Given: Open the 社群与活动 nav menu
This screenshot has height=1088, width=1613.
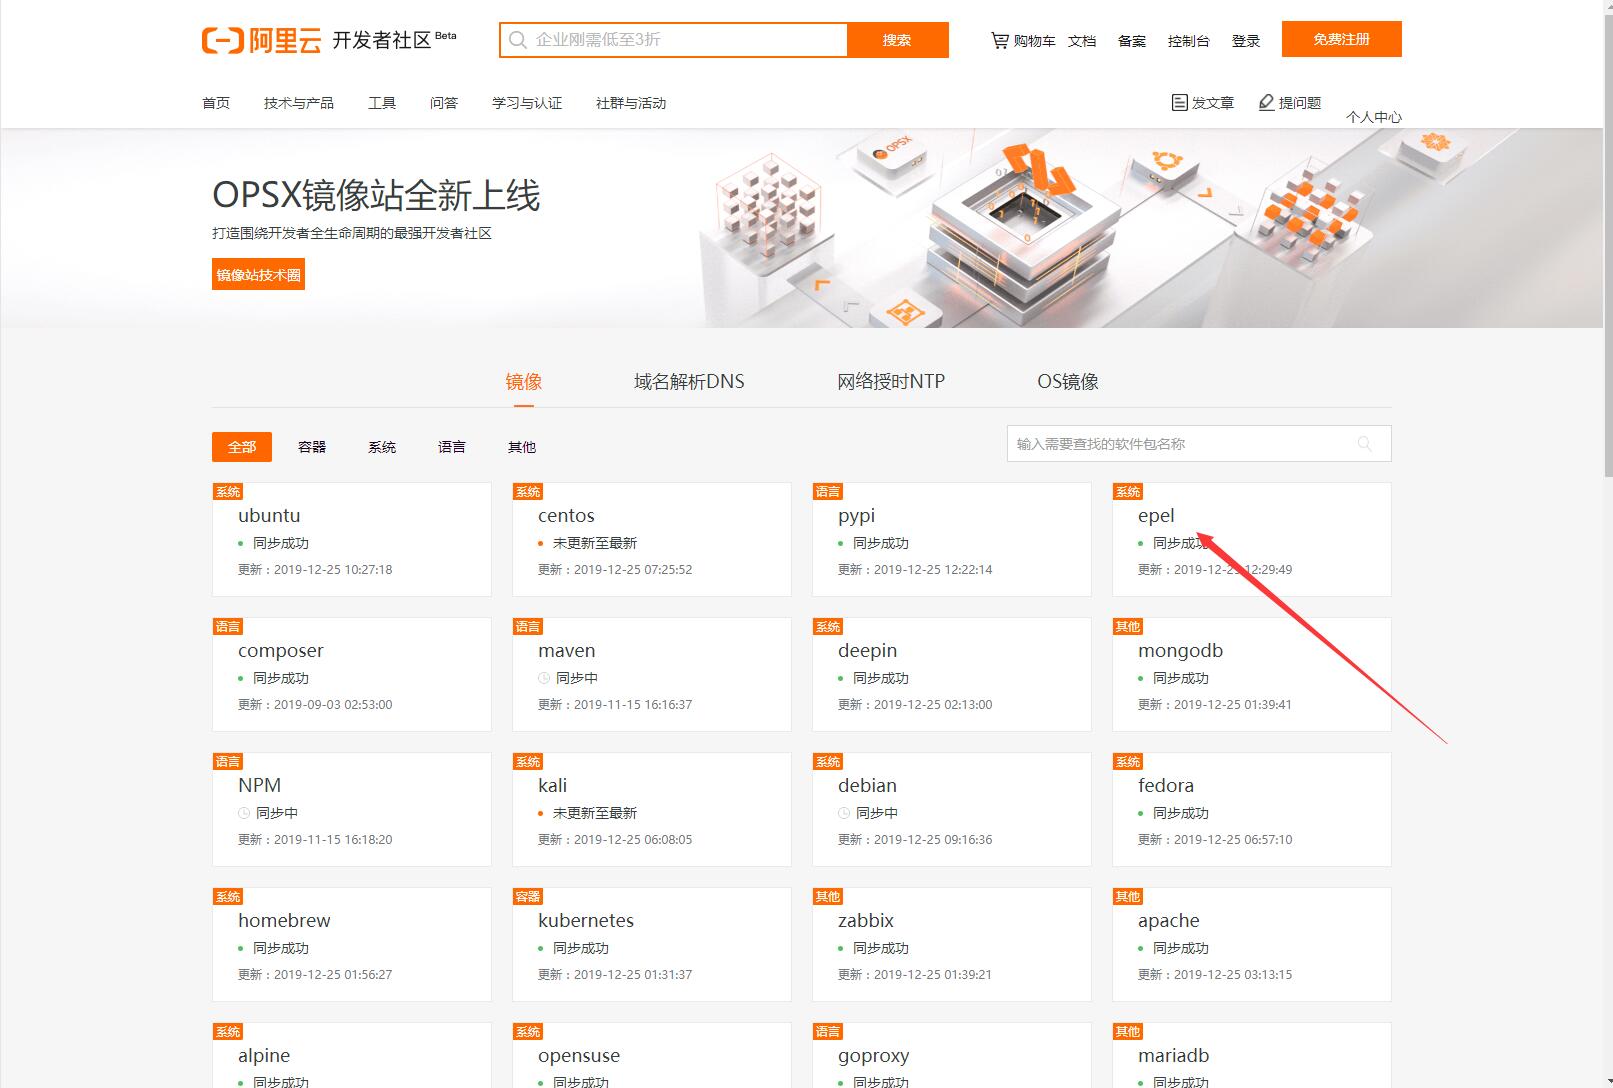Looking at the screenshot, I should coord(631,103).
